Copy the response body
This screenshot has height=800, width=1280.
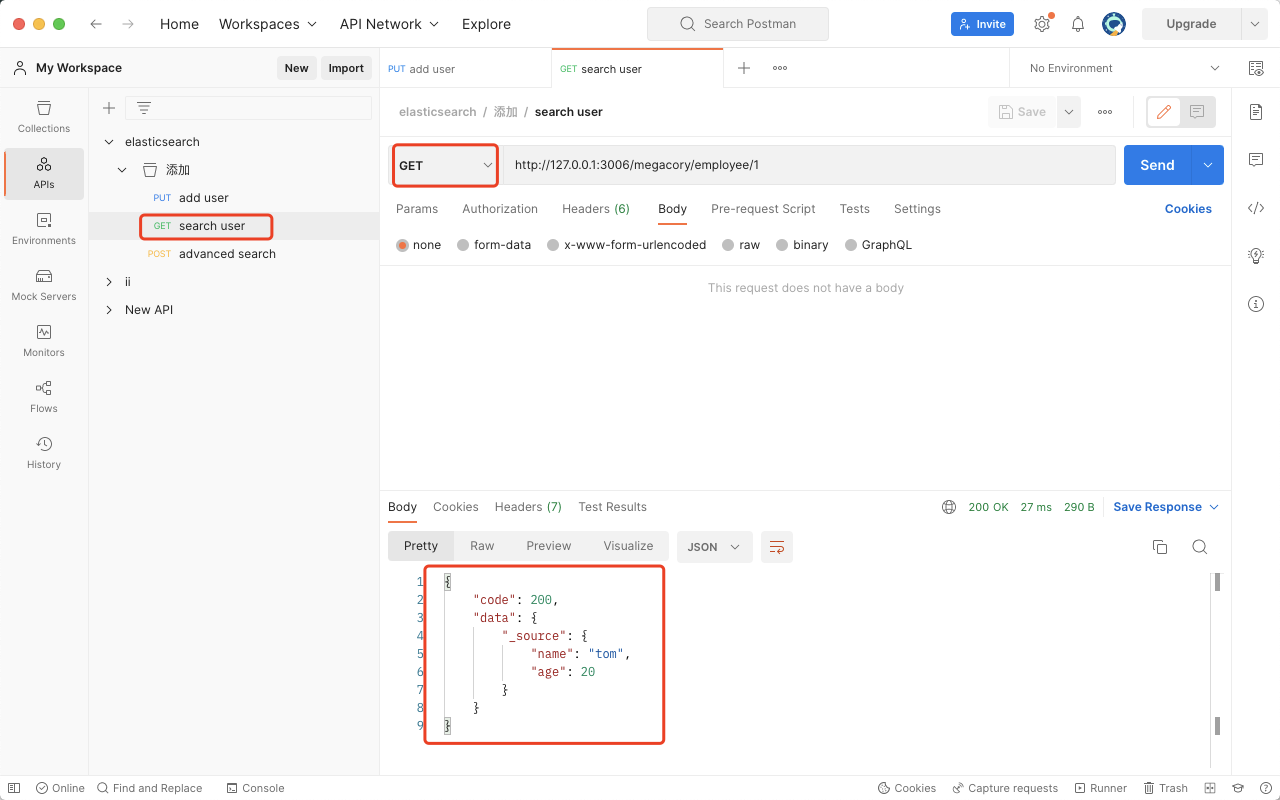tap(1159, 547)
